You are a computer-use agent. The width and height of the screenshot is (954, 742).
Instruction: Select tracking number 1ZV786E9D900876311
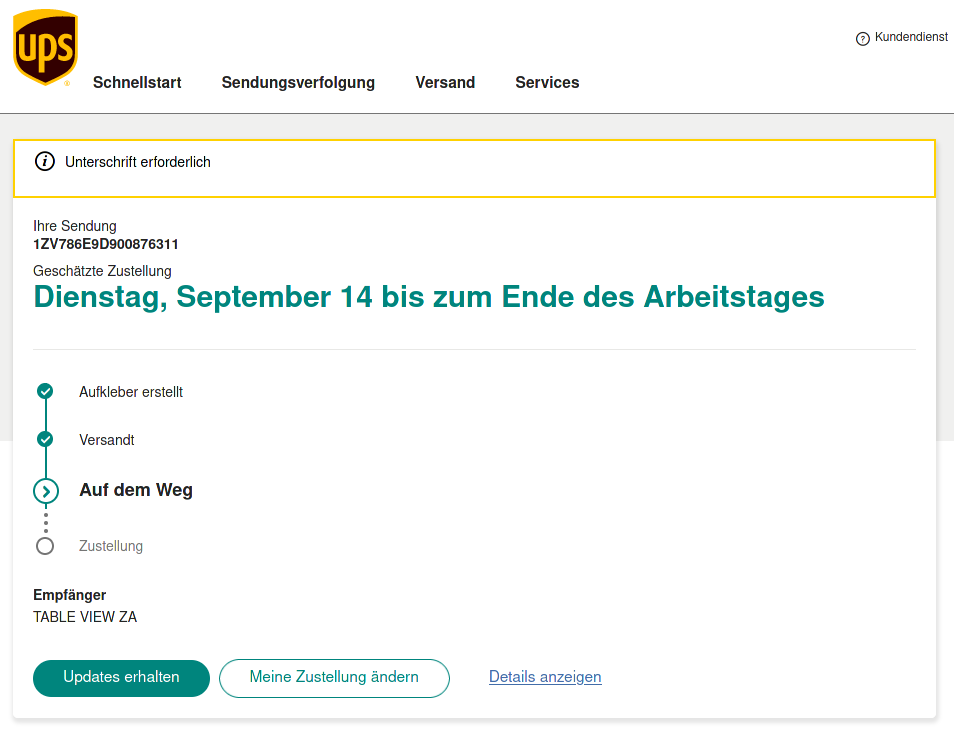(x=106, y=244)
